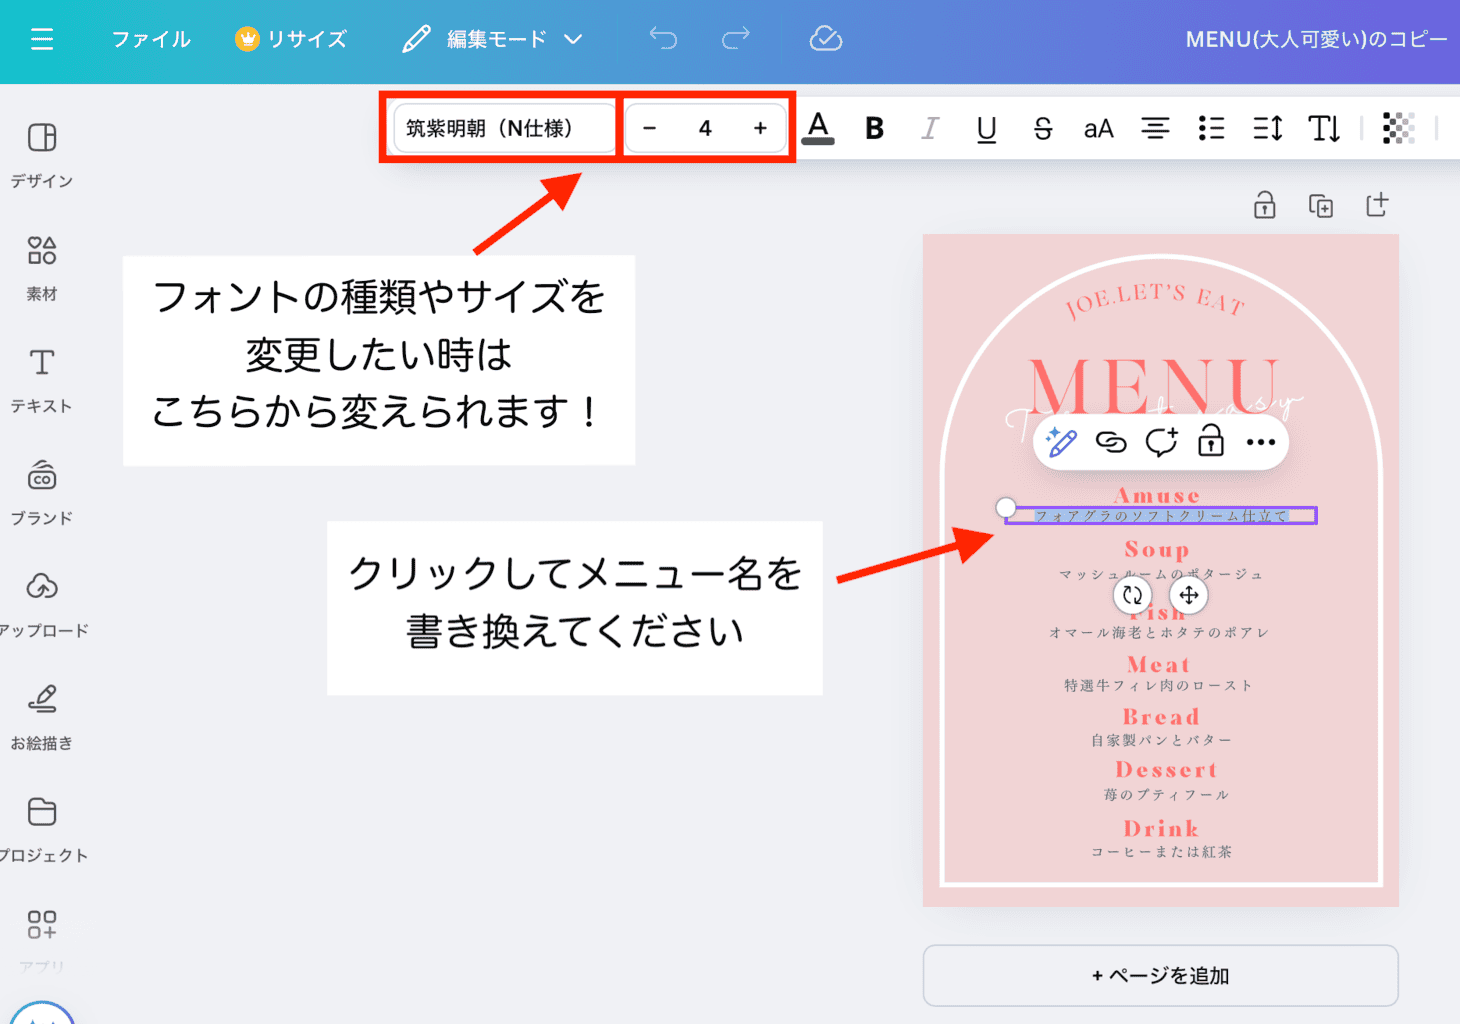Open the transparency checkerboard icon
Viewport: 1460px width, 1024px height.
coord(1397,128)
